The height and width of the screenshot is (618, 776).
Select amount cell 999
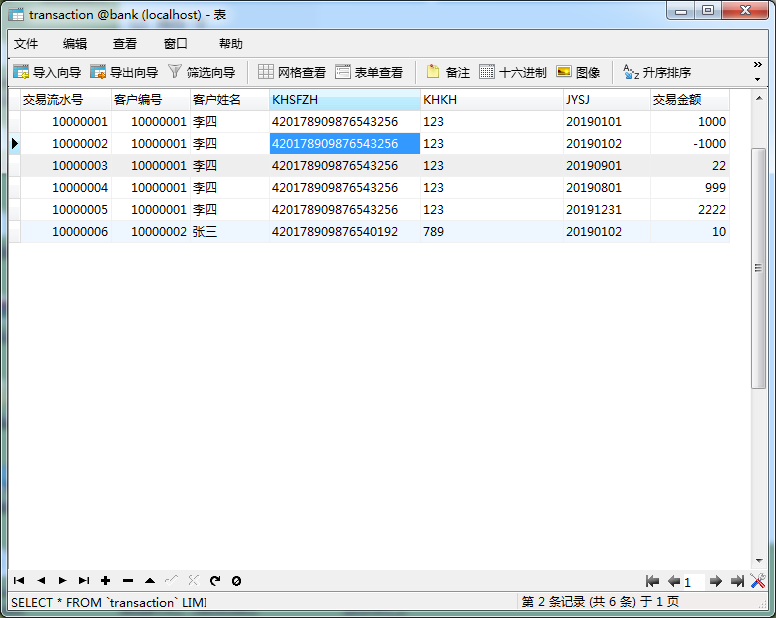pyautogui.click(x=689, y=188)
